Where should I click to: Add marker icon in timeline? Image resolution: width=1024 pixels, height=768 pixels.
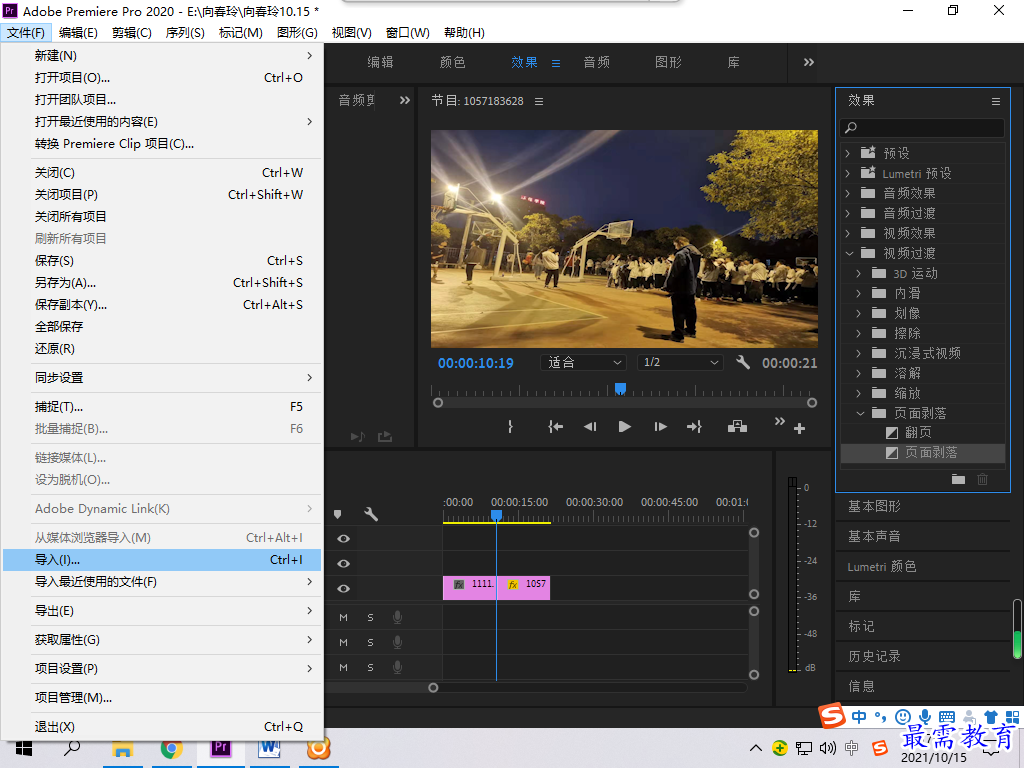[338, 515]
